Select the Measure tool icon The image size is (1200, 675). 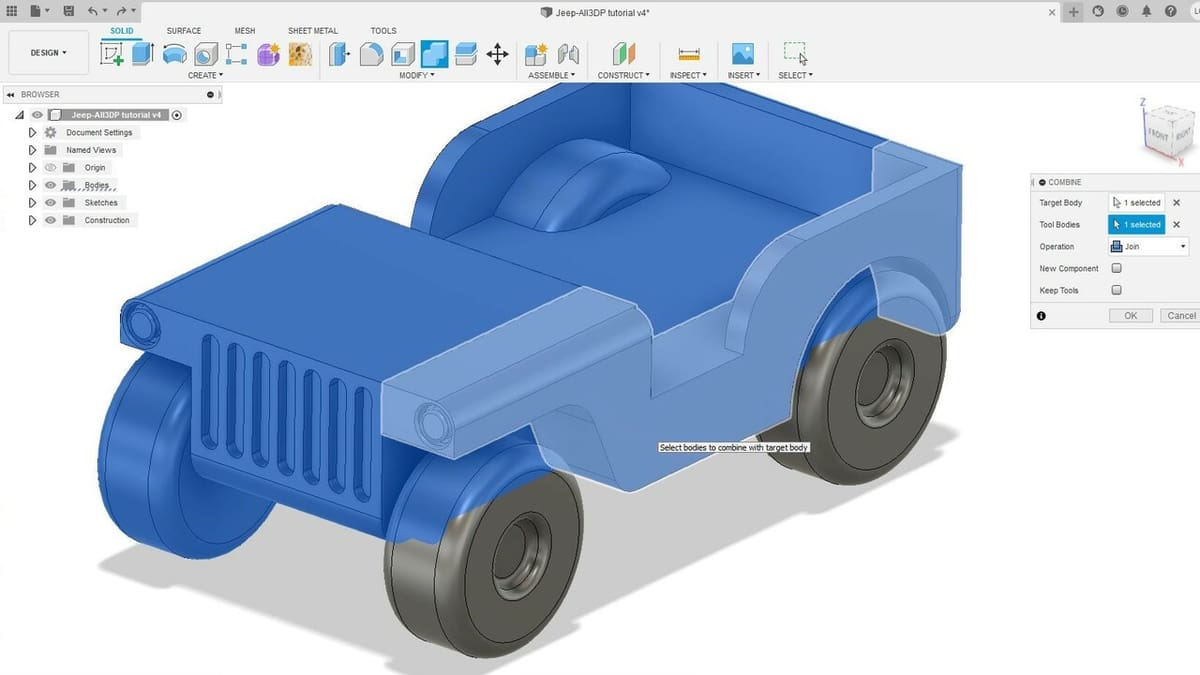pyautogui.click(x=688, y=54)
